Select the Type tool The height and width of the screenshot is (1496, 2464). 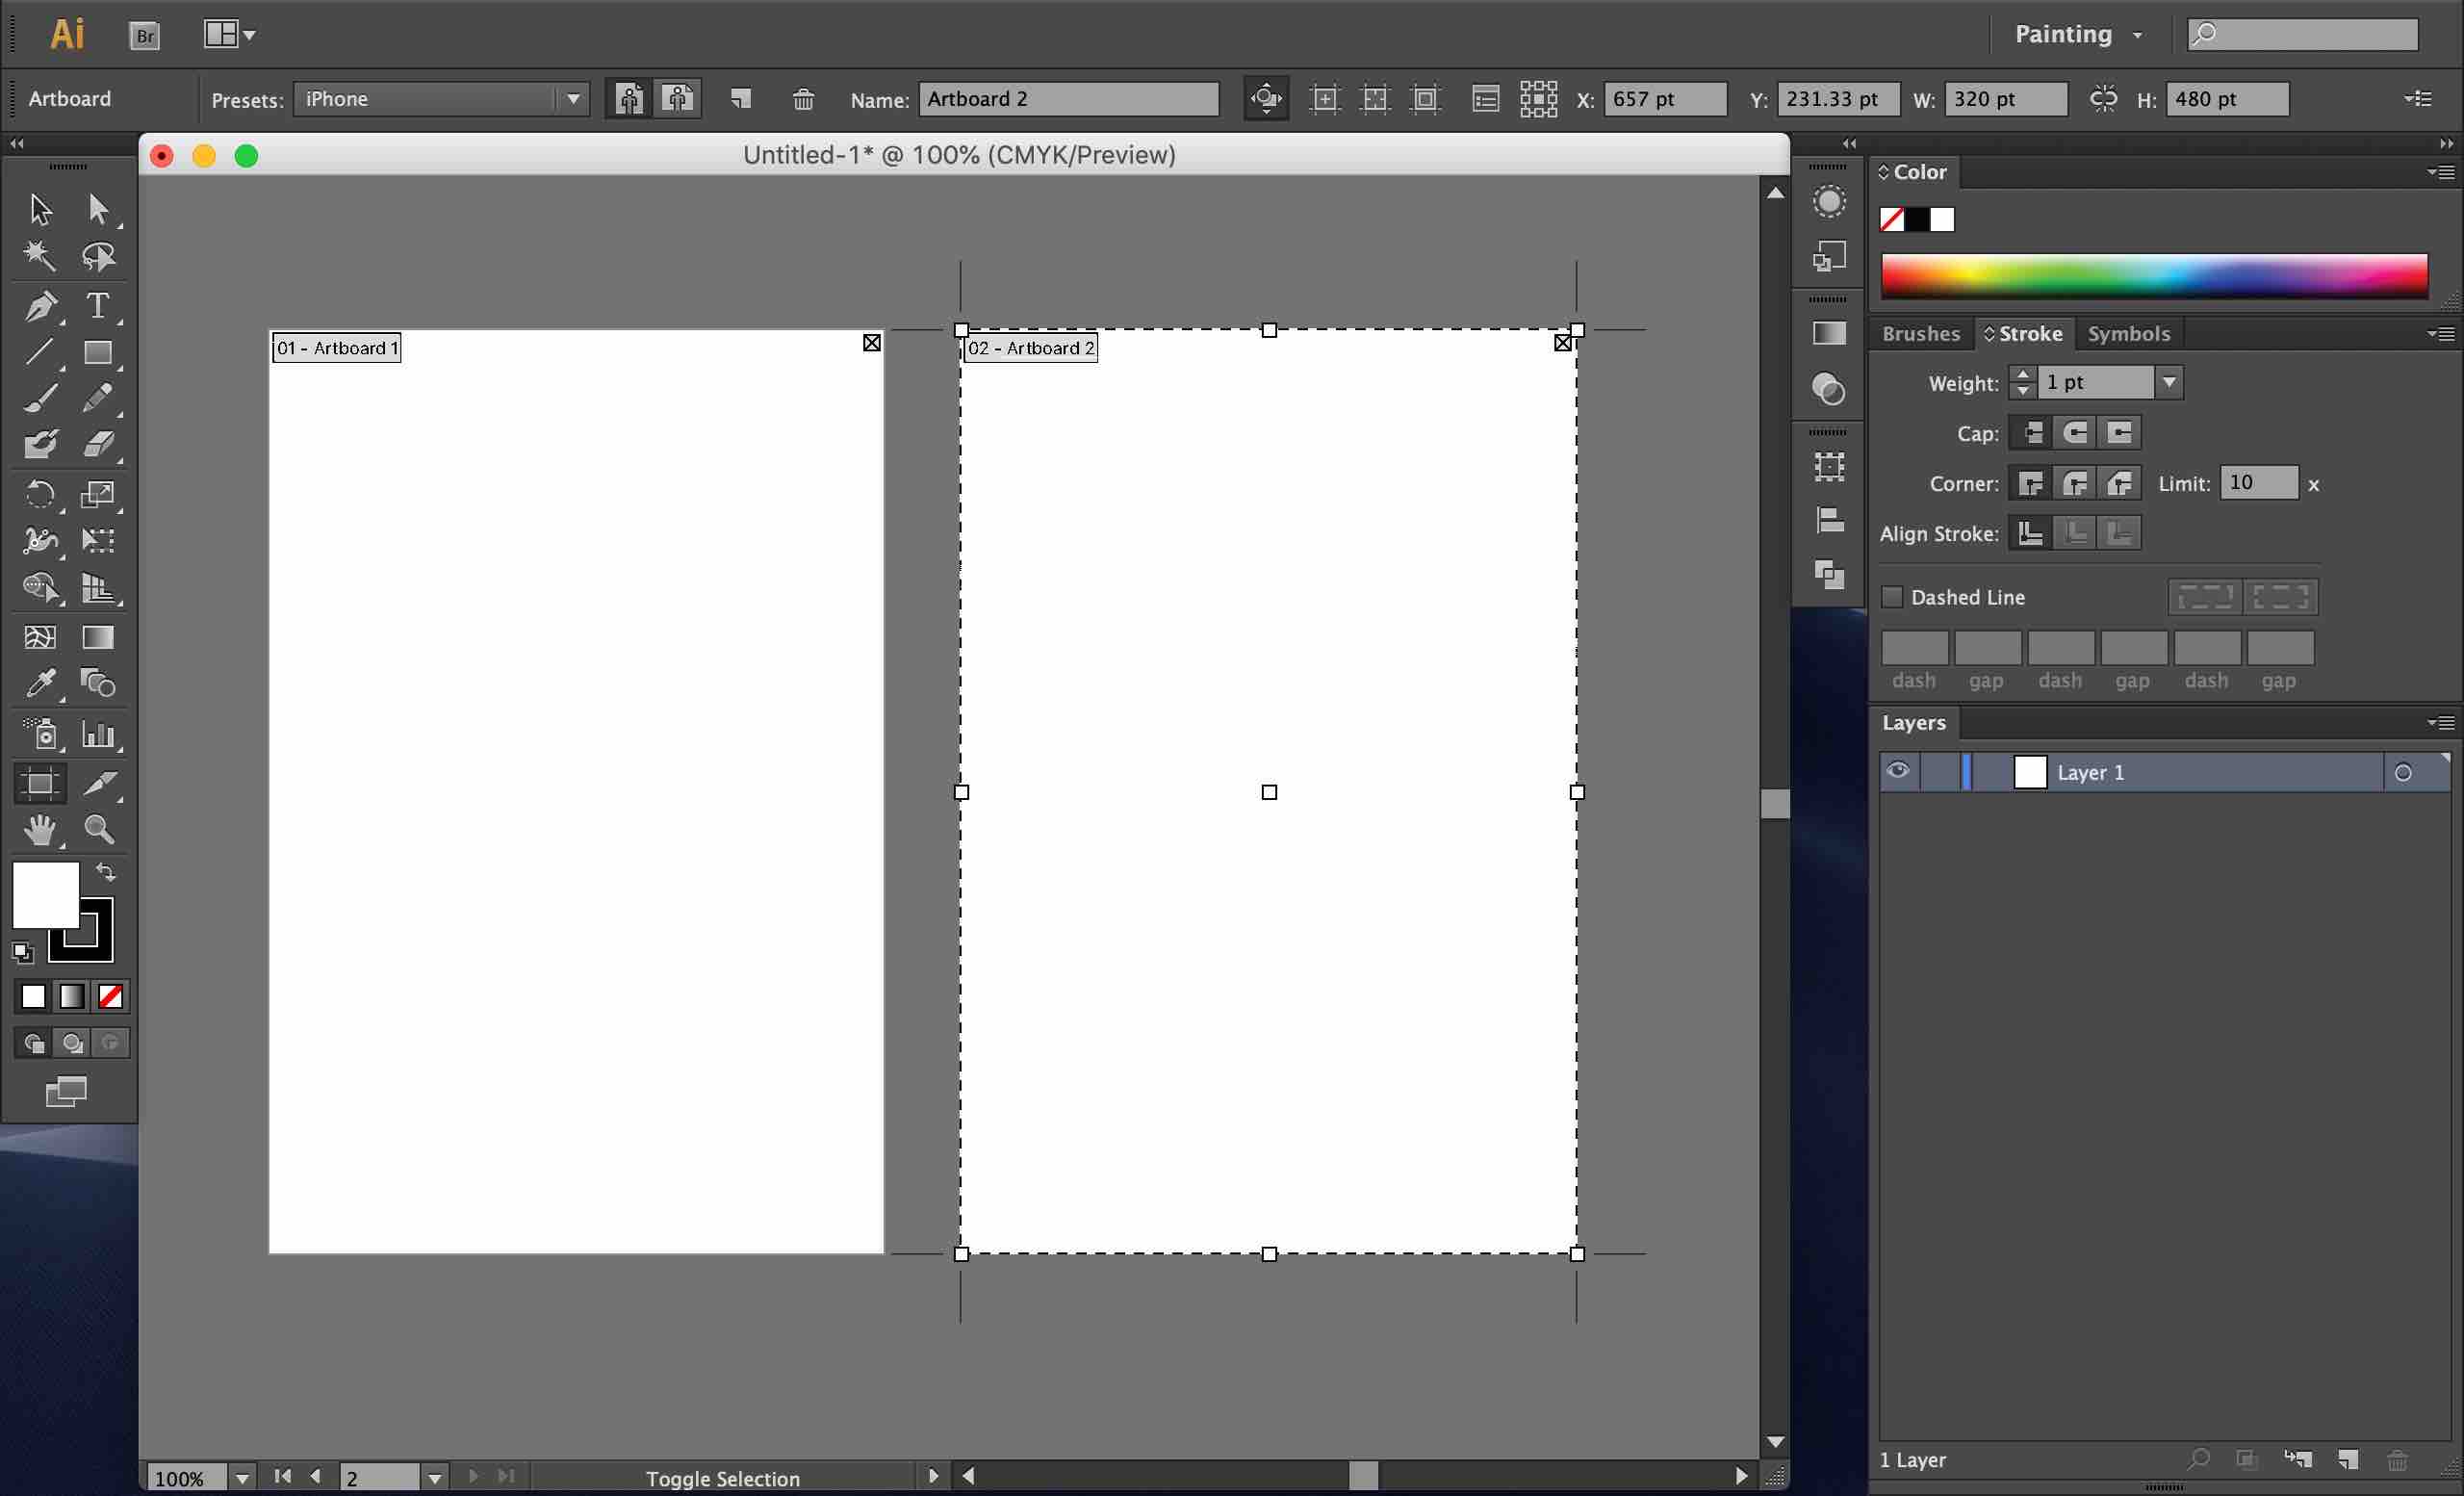click(97, 305)
